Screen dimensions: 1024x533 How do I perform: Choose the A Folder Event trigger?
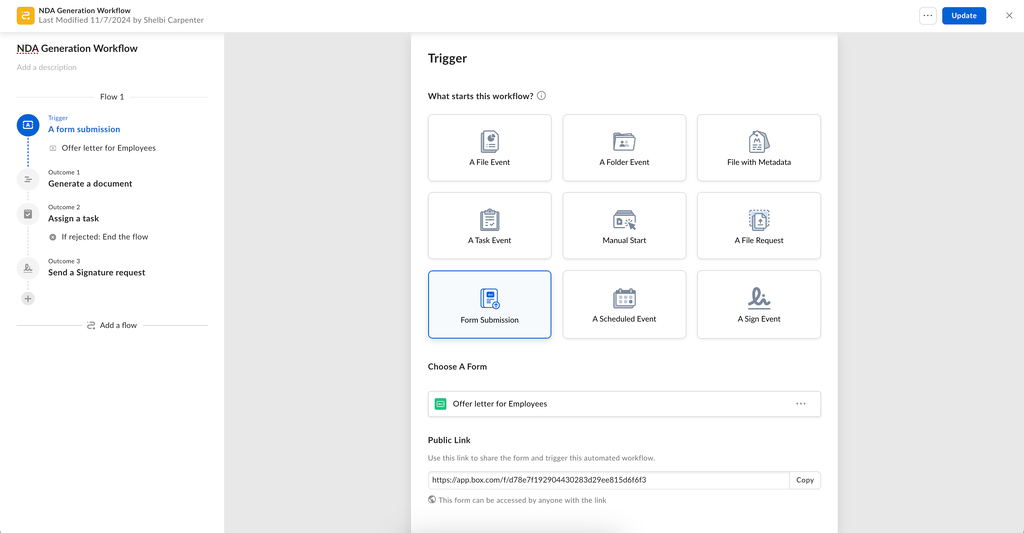coord(624,148)
